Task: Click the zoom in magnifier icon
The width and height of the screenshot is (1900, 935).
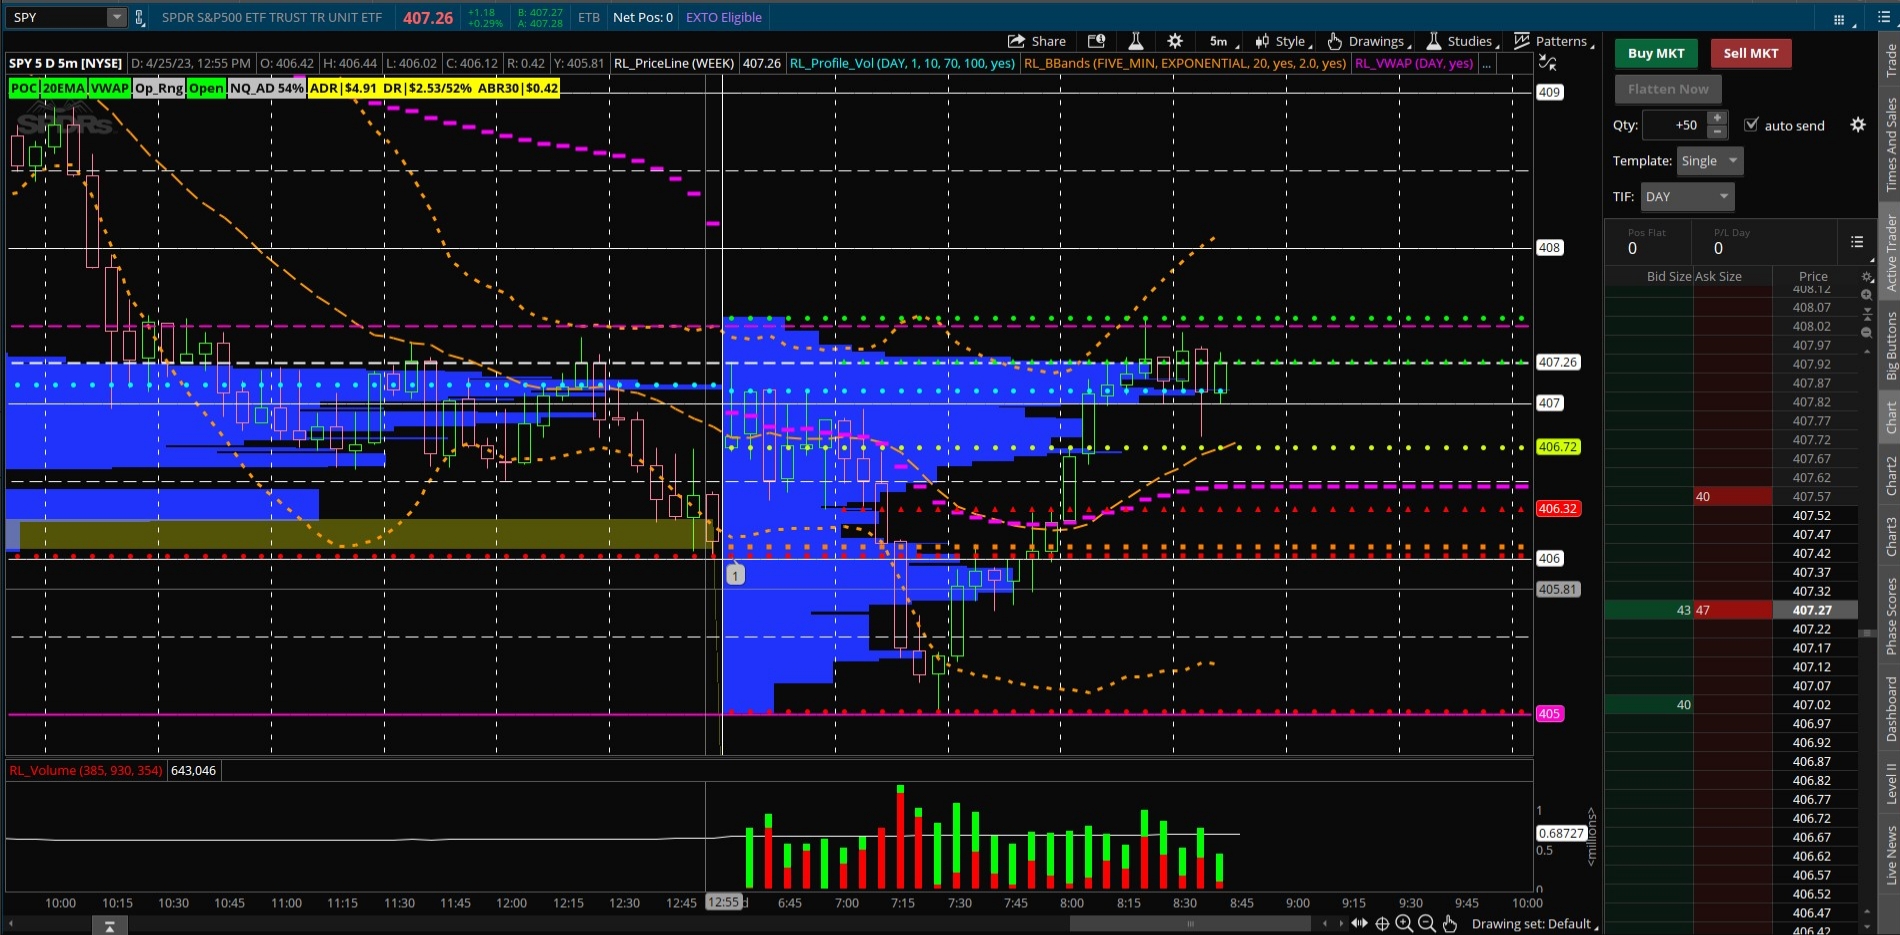Action: 1404,924
